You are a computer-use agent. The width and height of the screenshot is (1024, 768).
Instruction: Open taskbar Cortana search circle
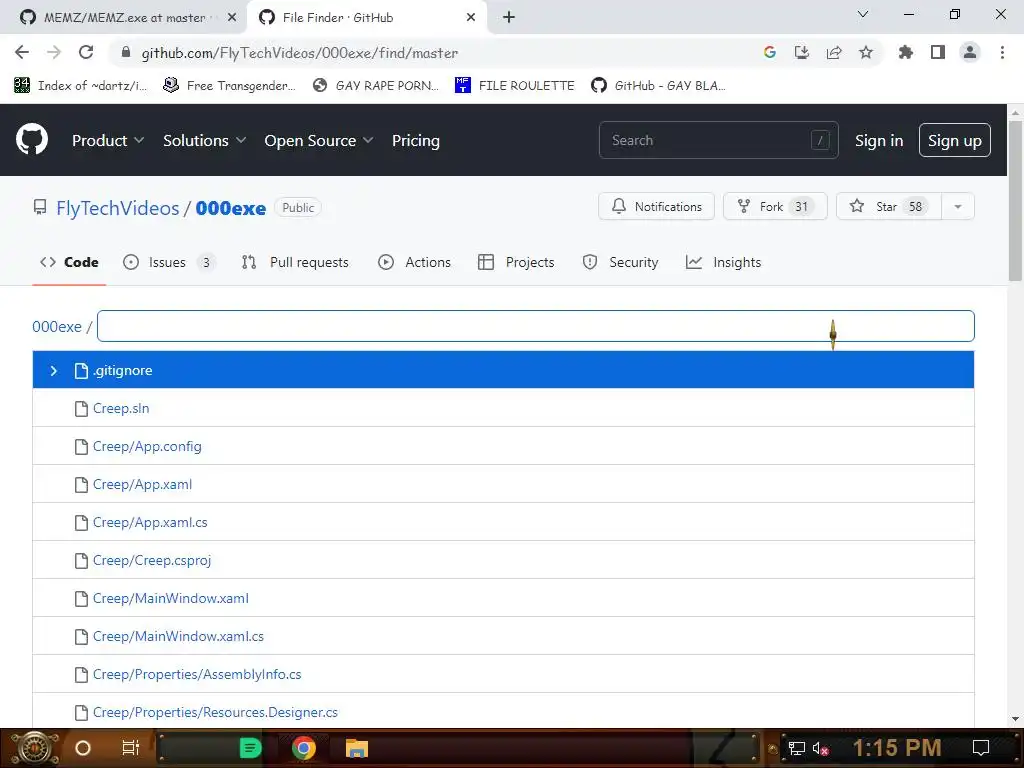[x=82, y=748]
